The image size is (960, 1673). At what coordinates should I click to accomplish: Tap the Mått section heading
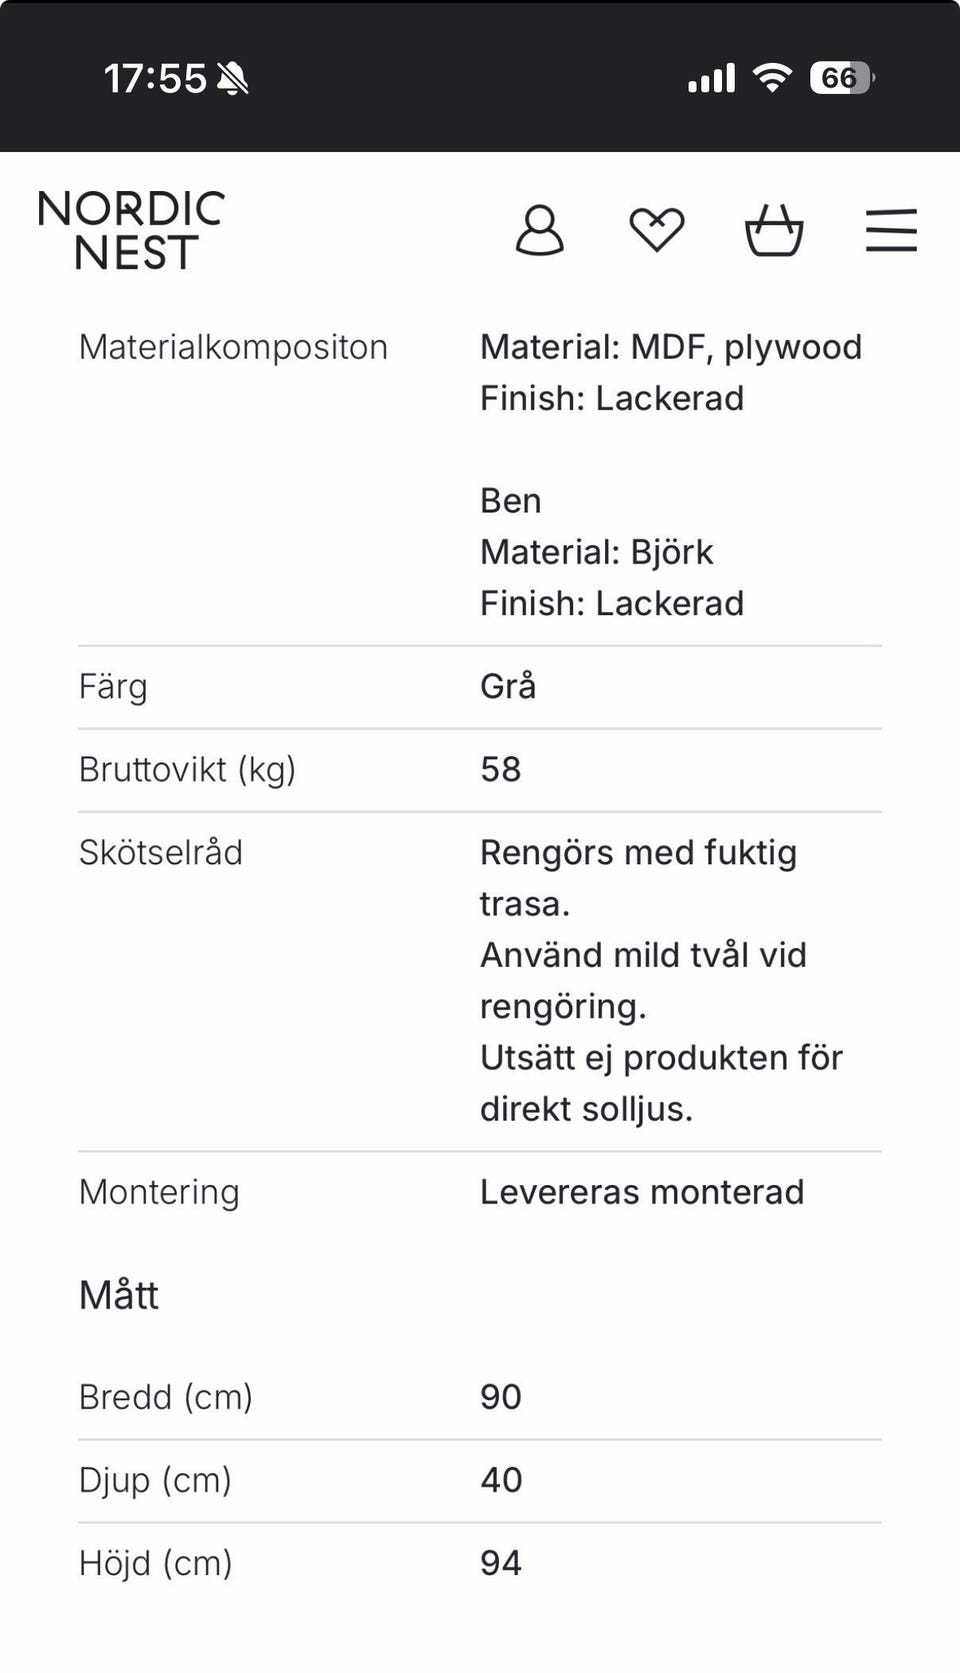click(x=119, y=1294)
